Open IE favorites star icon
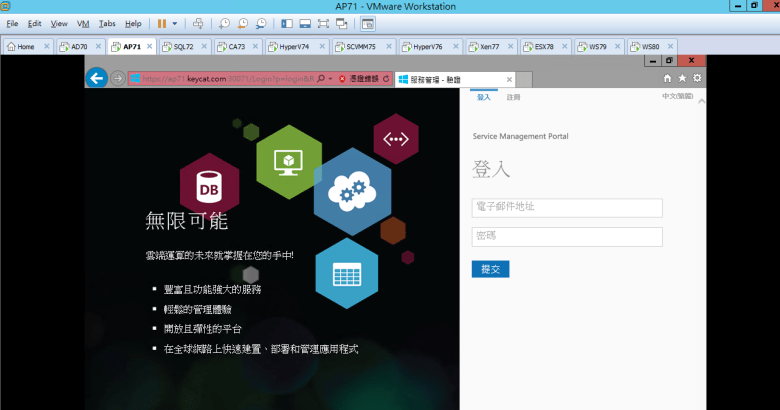 pyautogui.click(x=682, y=78)
